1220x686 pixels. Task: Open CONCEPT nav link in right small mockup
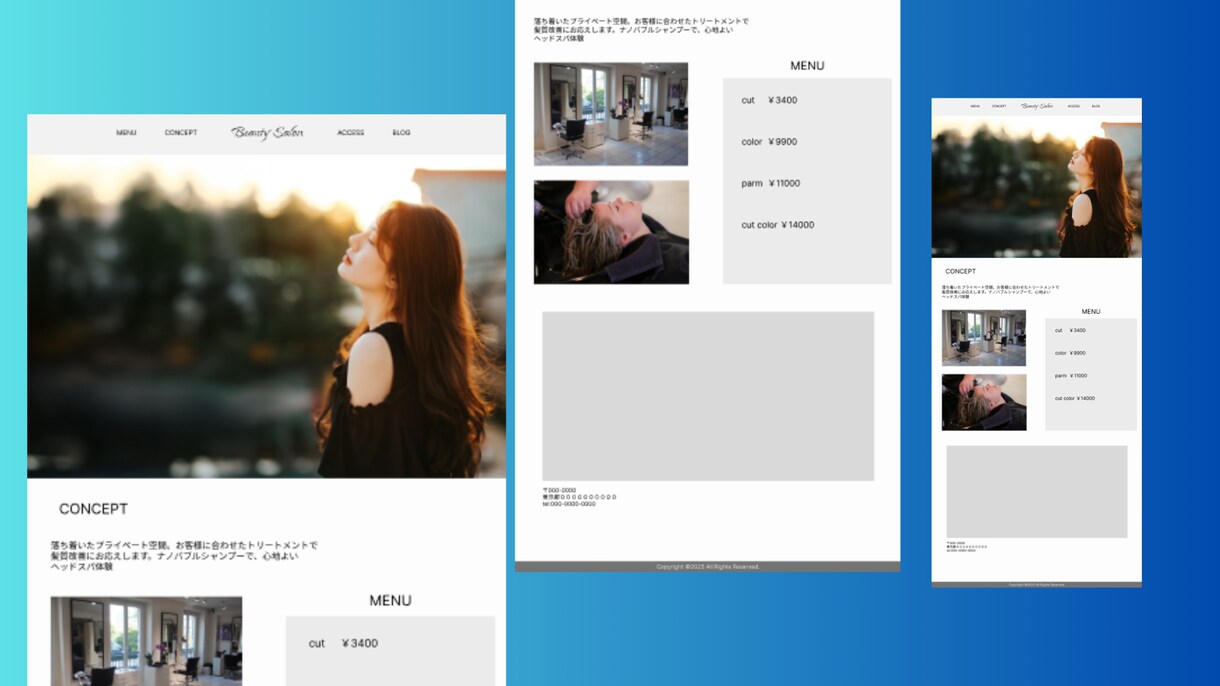(x=999, y=106)
